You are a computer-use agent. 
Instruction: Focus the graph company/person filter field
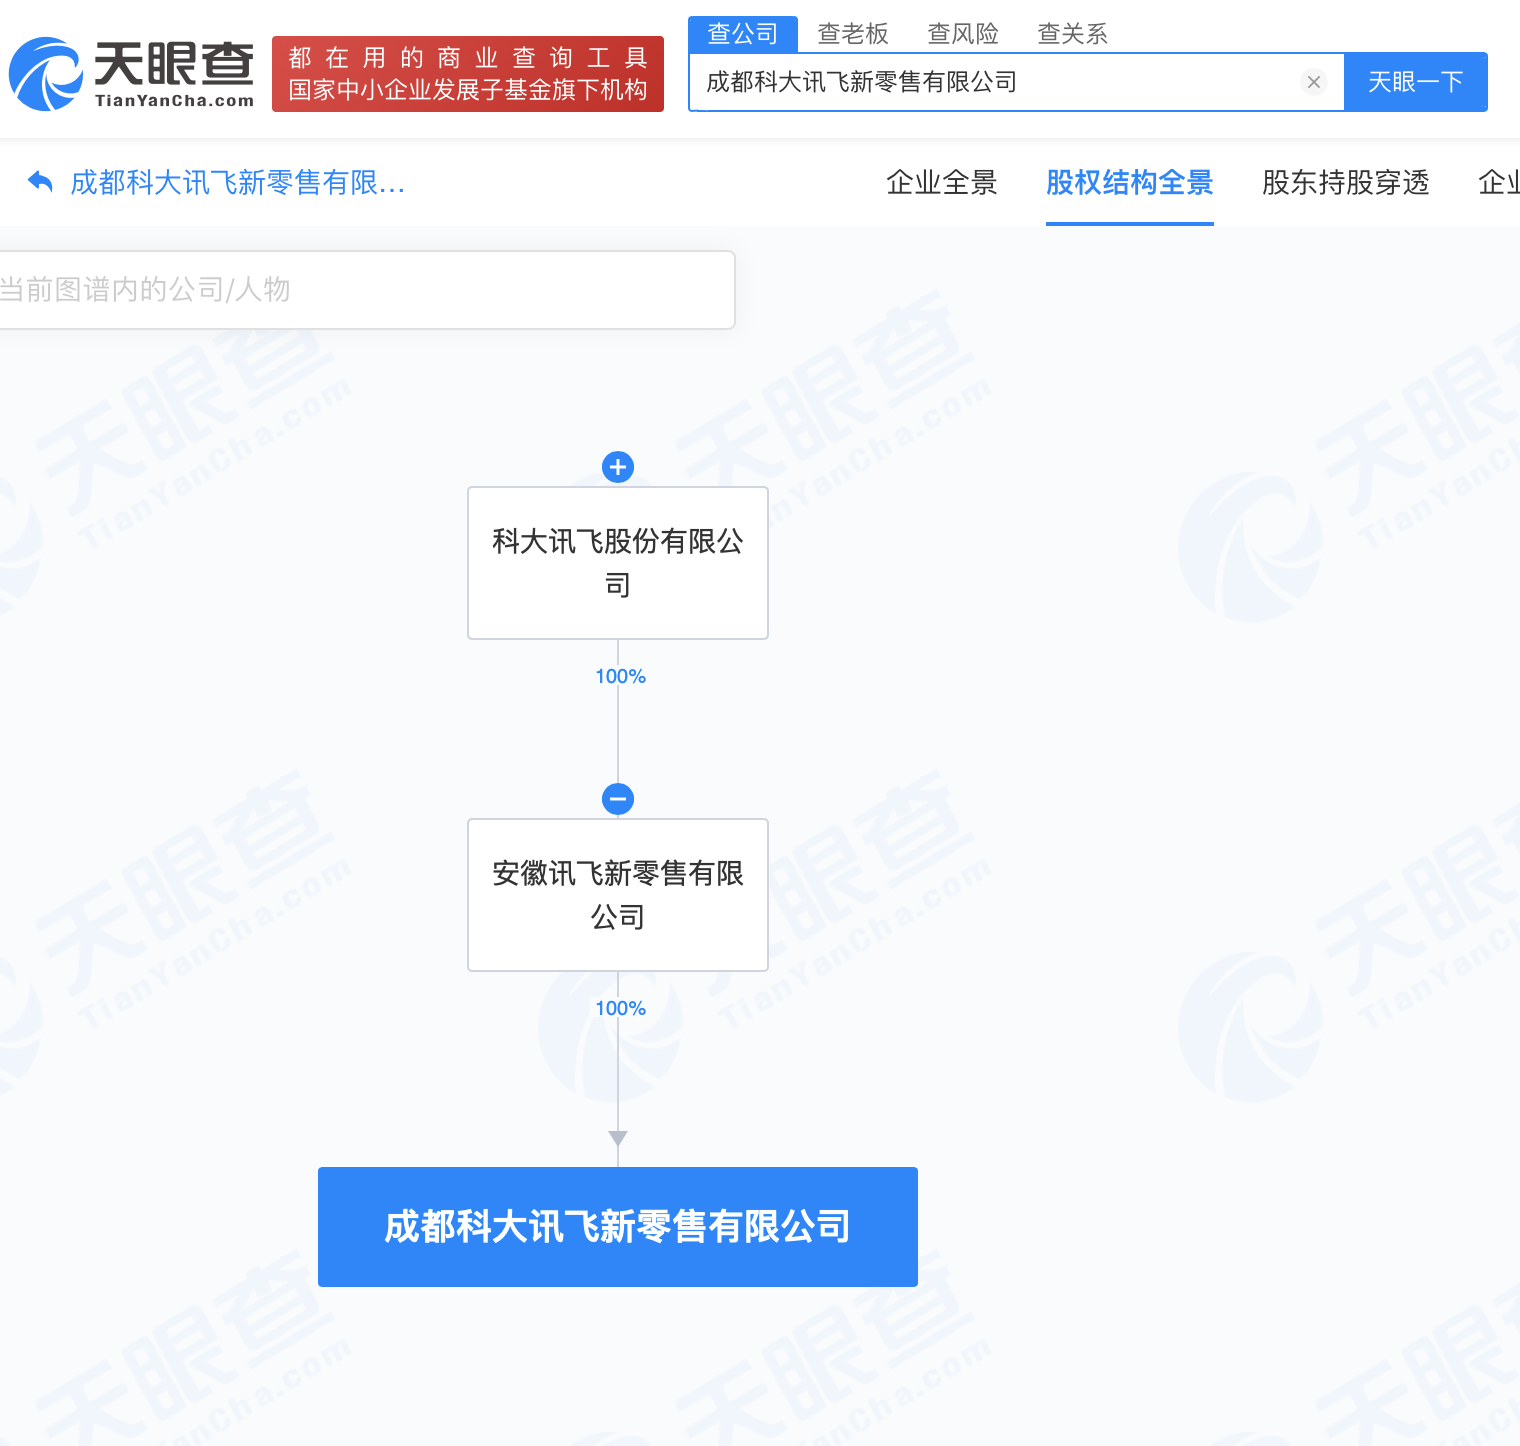(366, 290)
